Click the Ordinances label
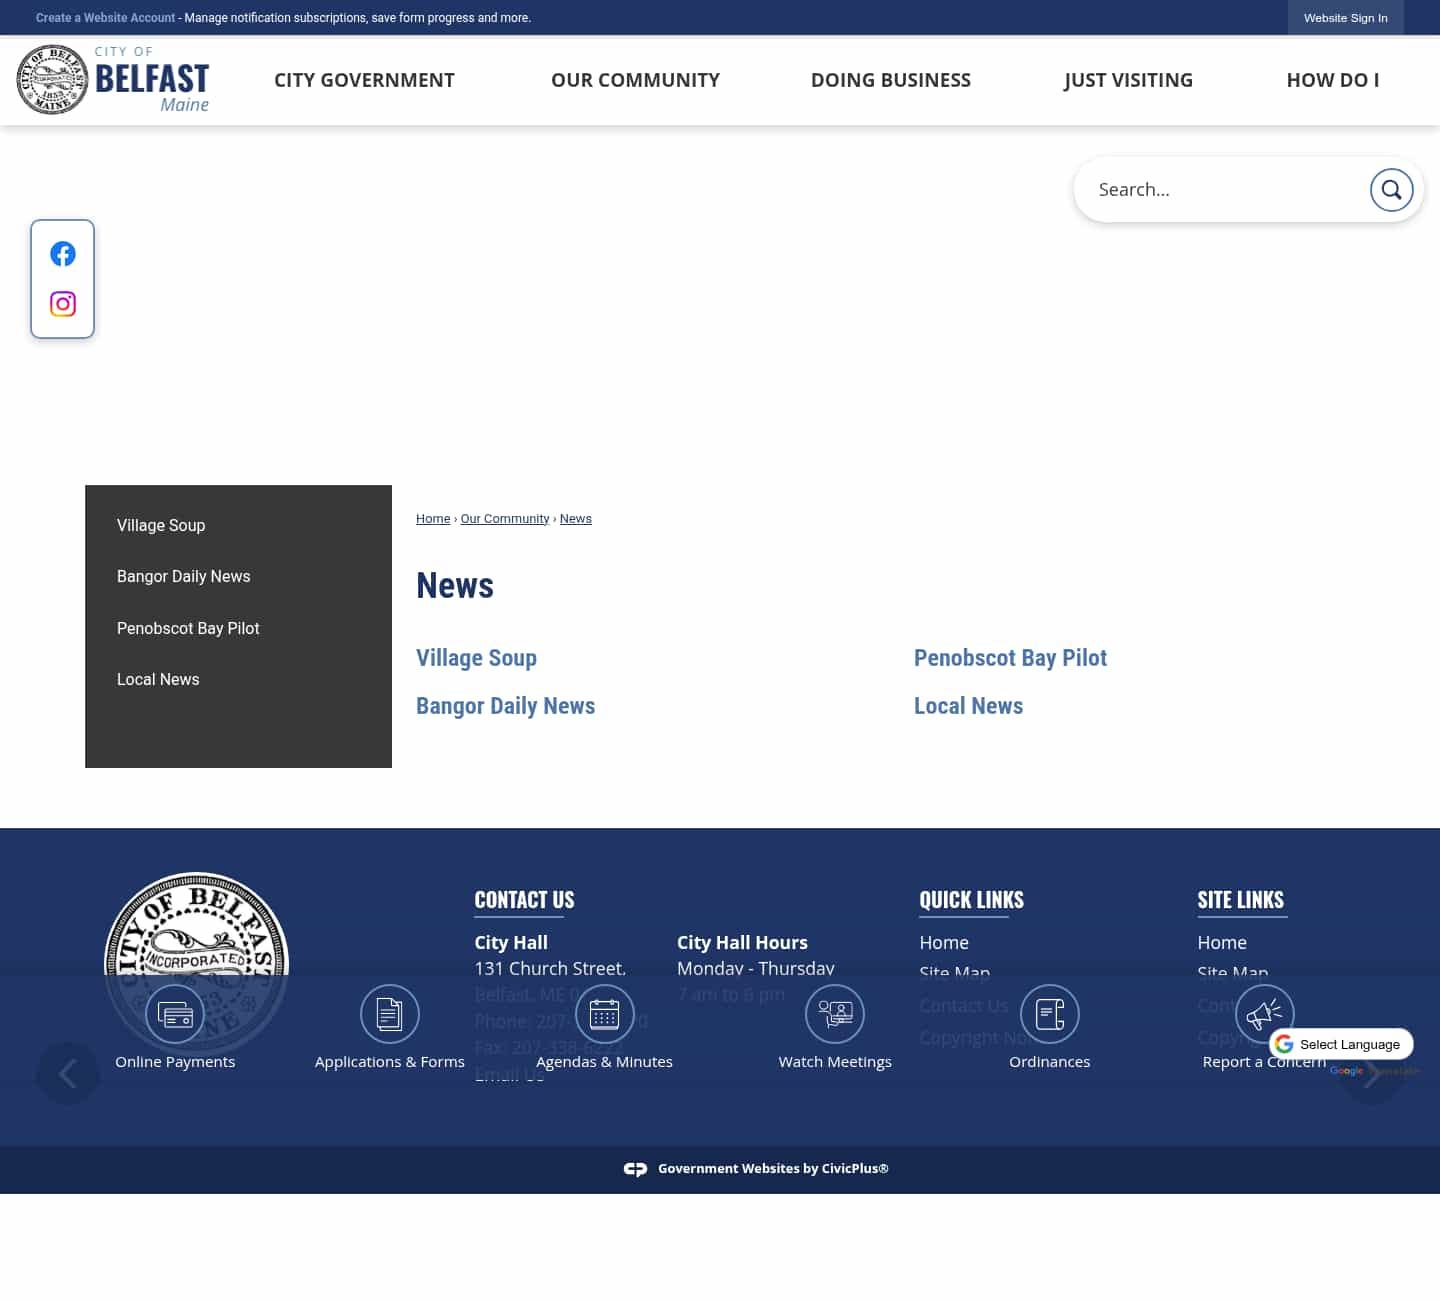 point(1050,1062)
